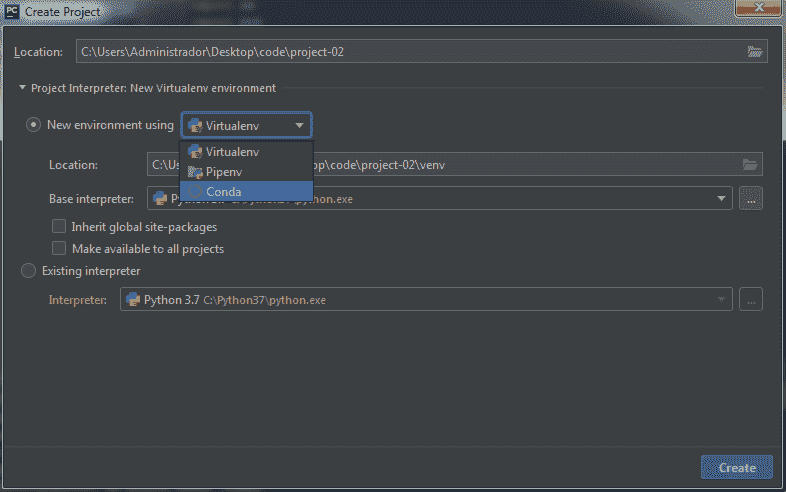
Task: Select the New environment using radio button
Action: [34, 125]
